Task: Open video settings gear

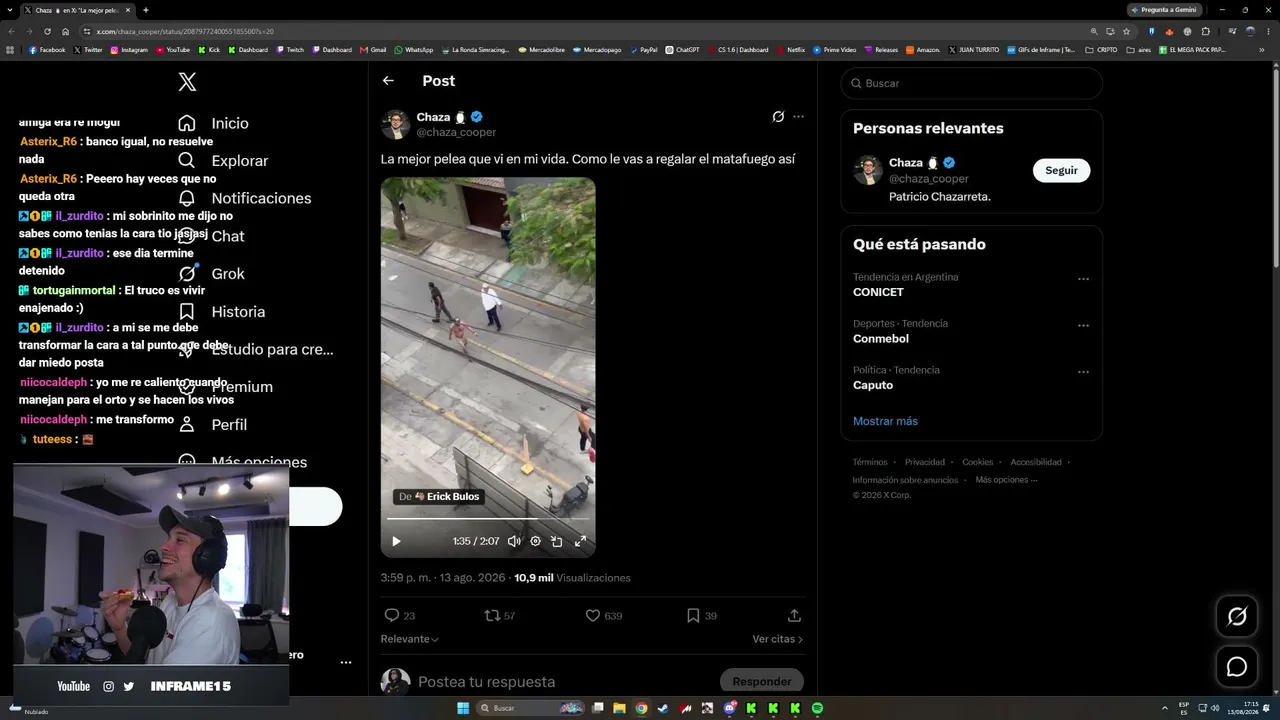Action: pyautogui.click(x=535, y=541)
